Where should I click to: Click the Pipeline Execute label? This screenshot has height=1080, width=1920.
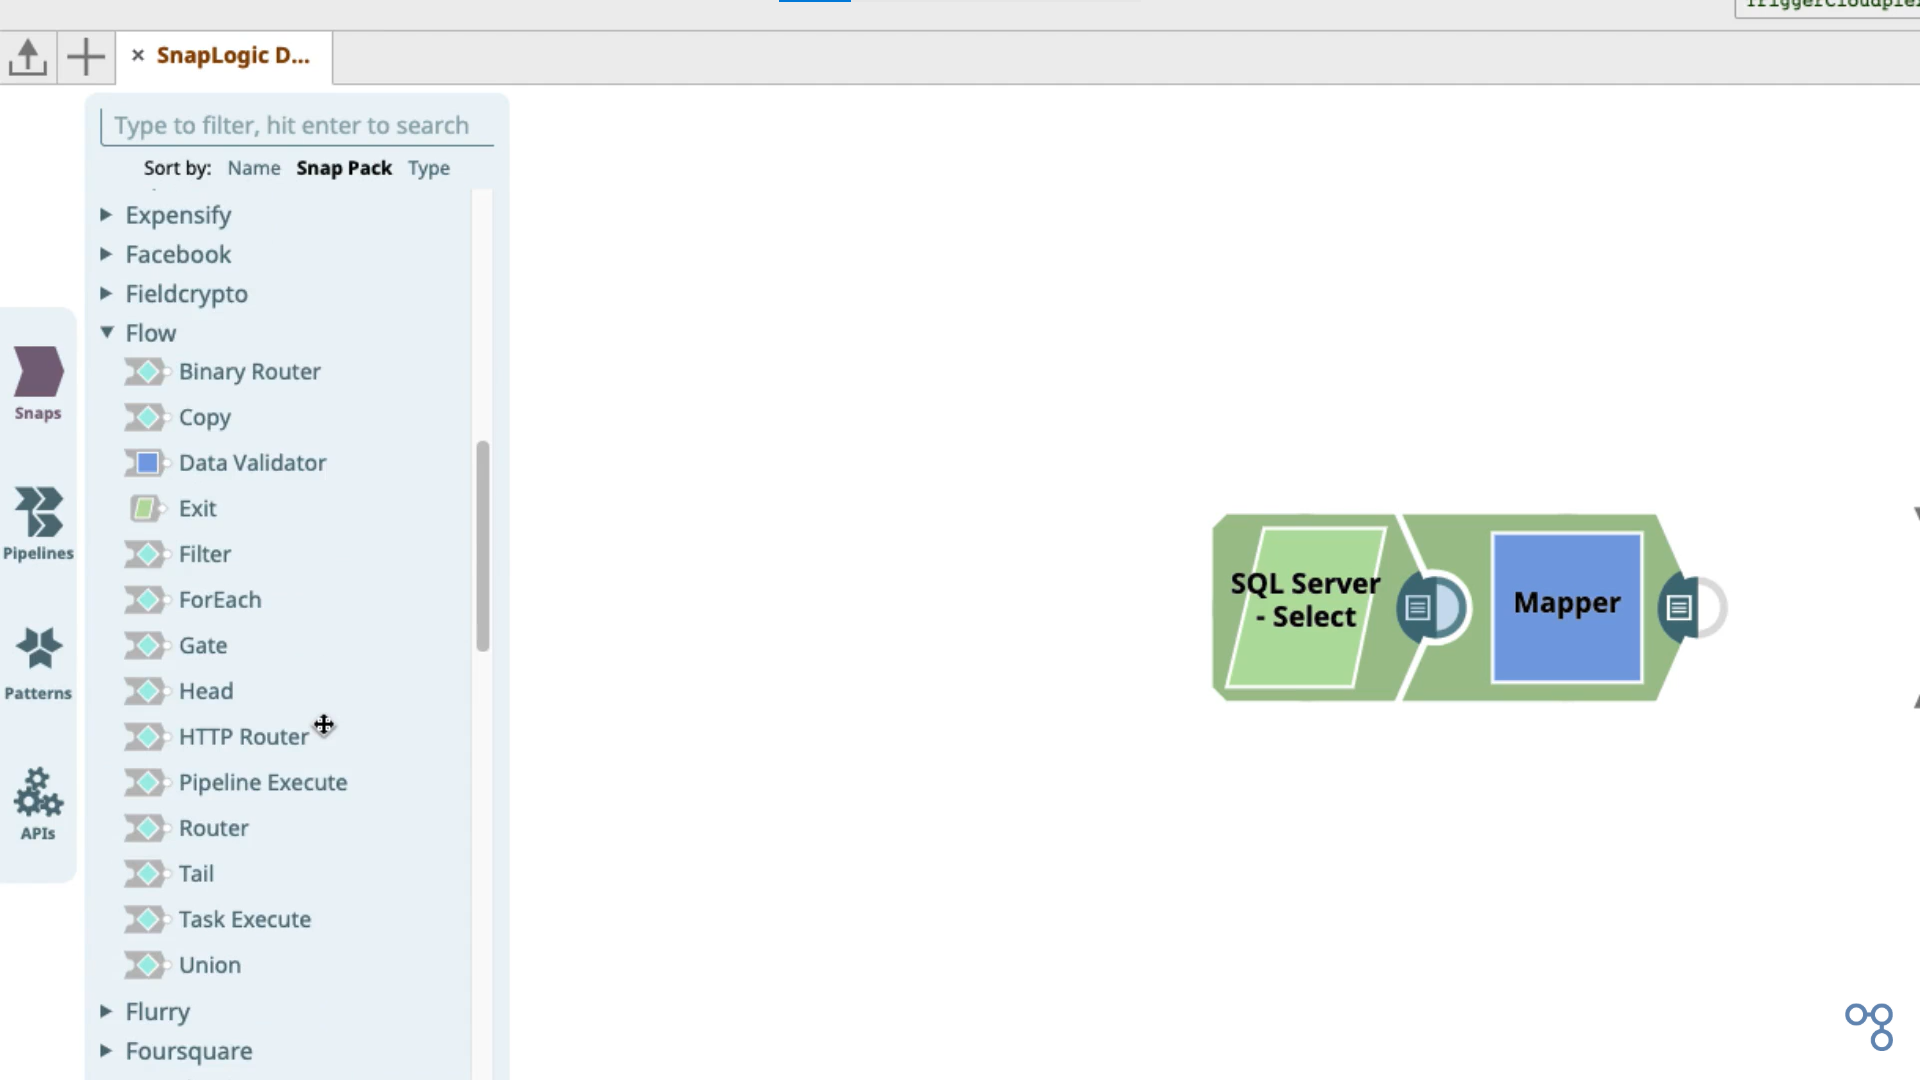pos(263,782)
